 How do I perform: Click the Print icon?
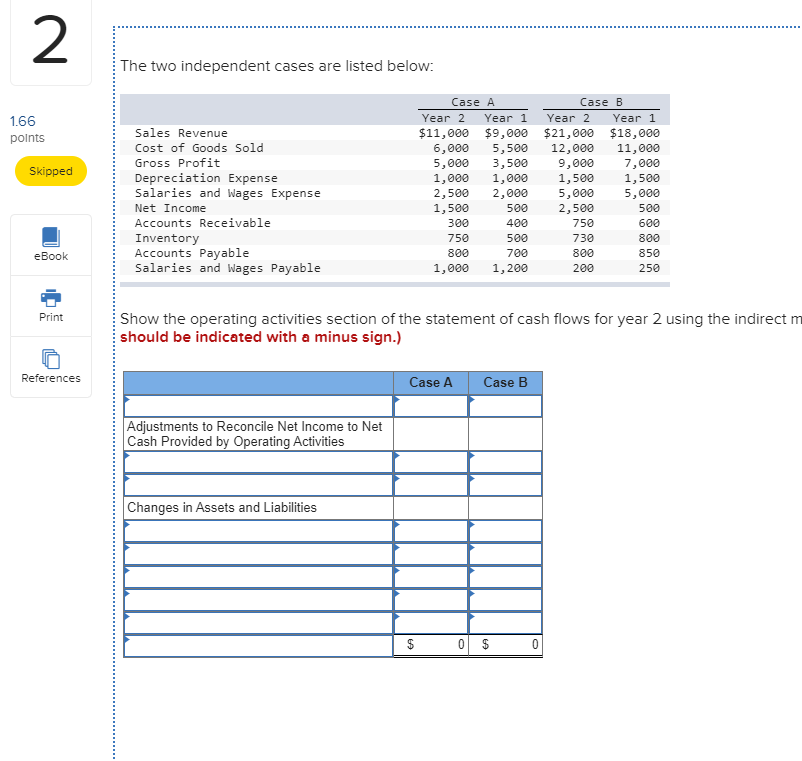coord(50,306)
